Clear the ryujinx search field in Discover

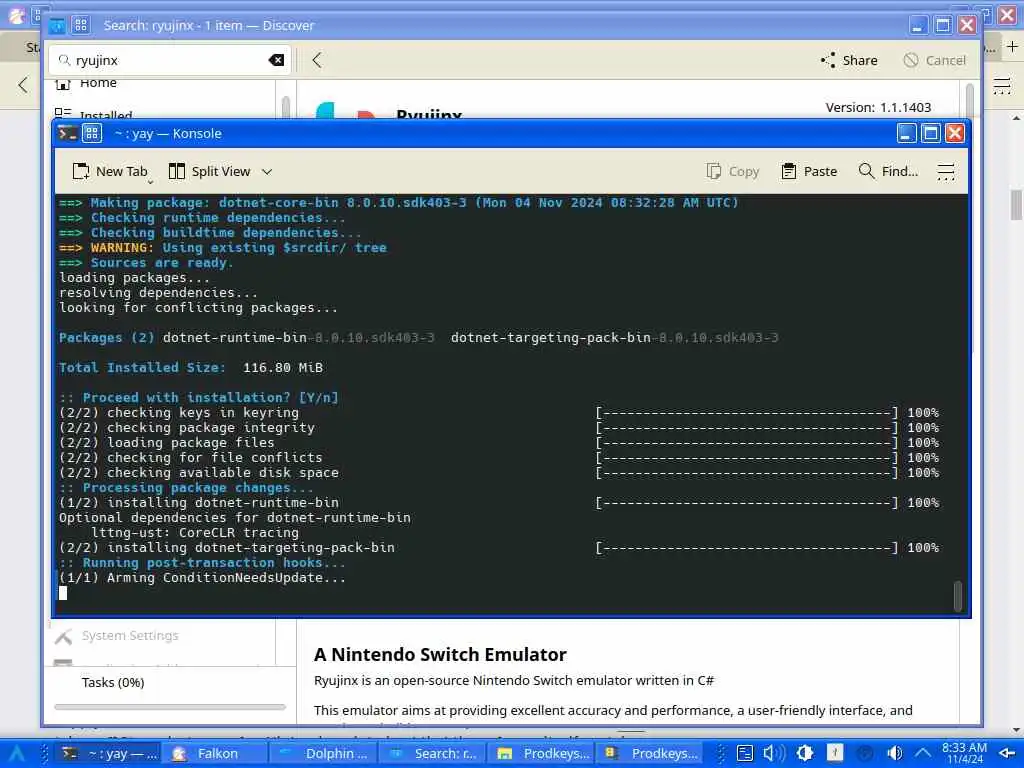[276, 60]
